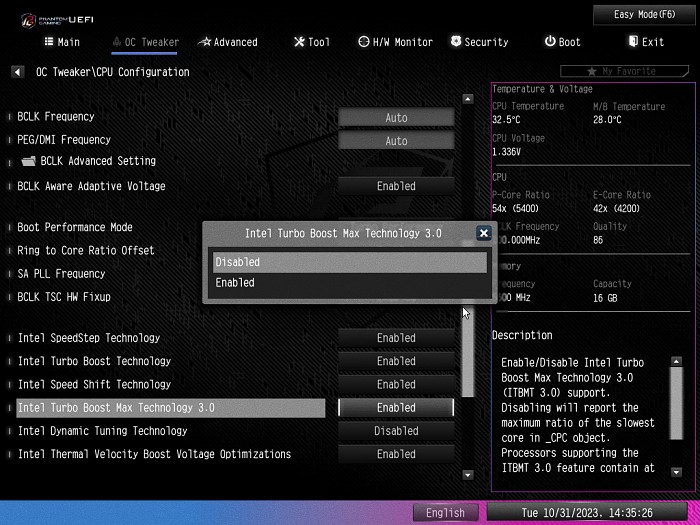
Task: Open PEG/DMI Frequency Auto value box
Action: point(396,141)
